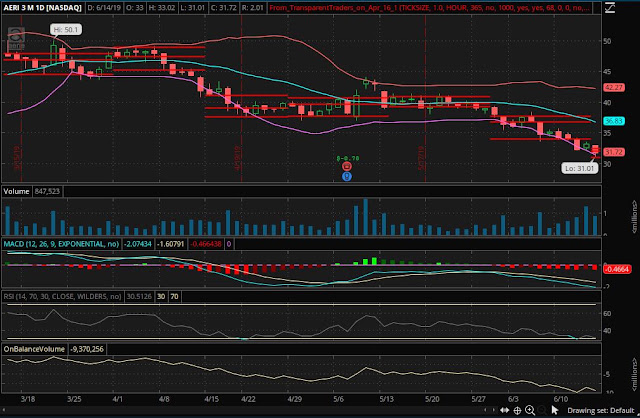Click the -0.466438 MACD diff value
640x418 pixels.
[206, 244]
